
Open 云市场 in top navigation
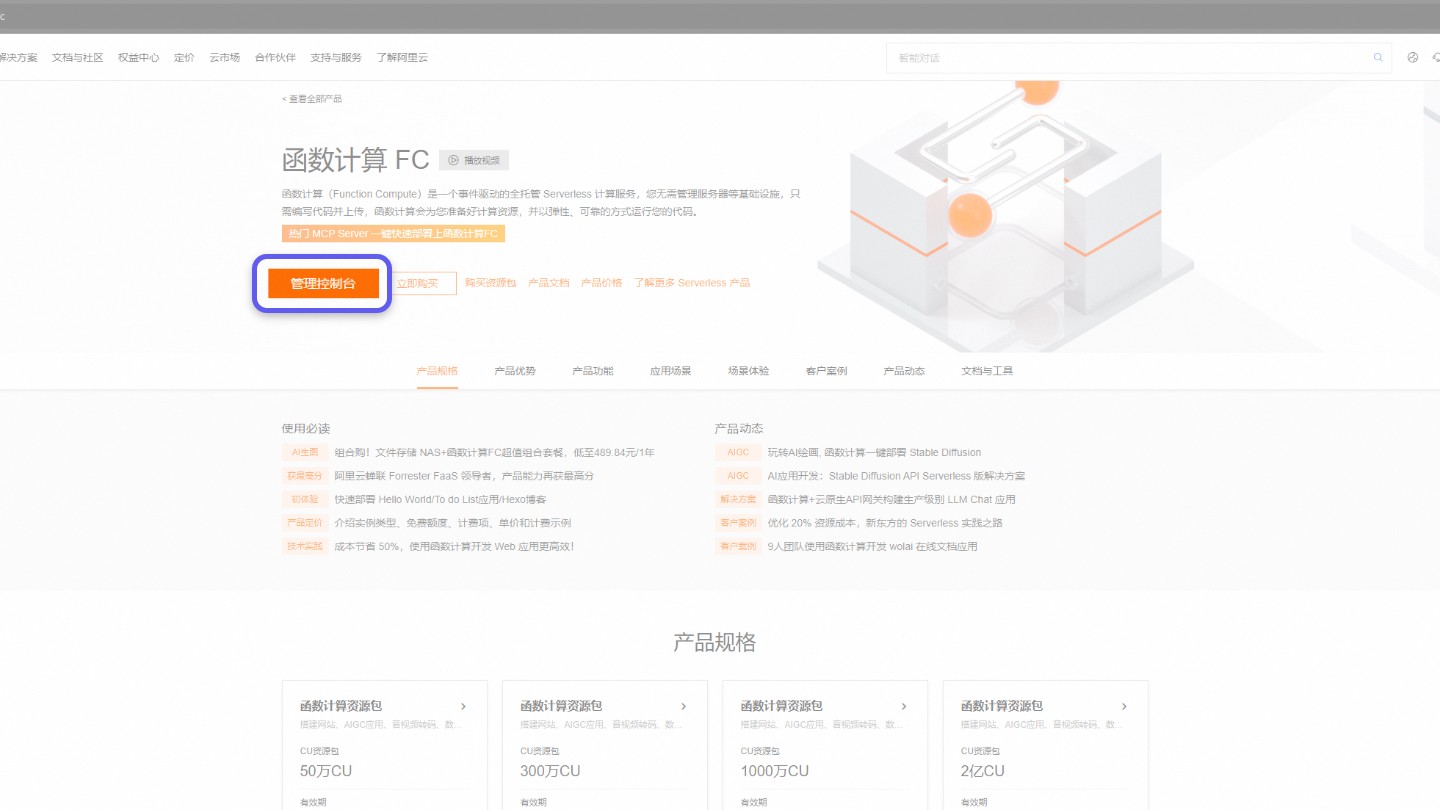[225, 58]
